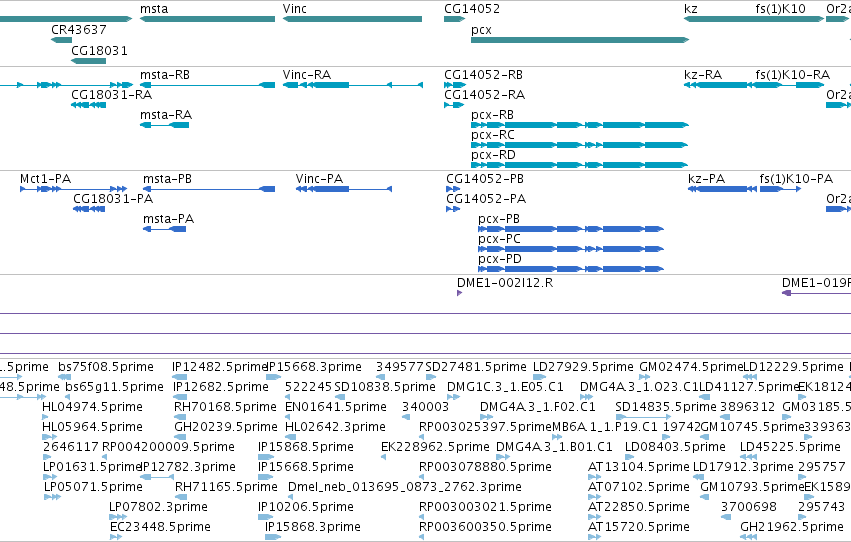Open the msta-RB transcript feature
Viewport: 851px width, 542px height.
pos(207,85)
